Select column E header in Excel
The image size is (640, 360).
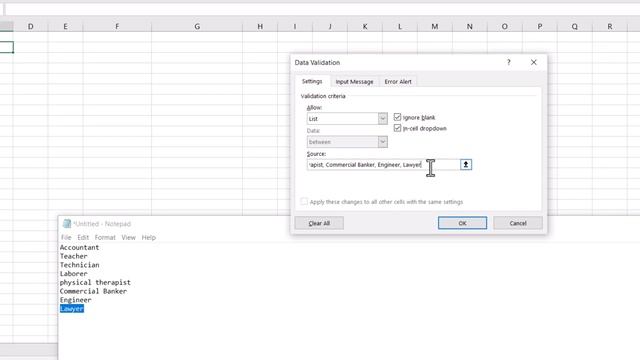[65, 27]
